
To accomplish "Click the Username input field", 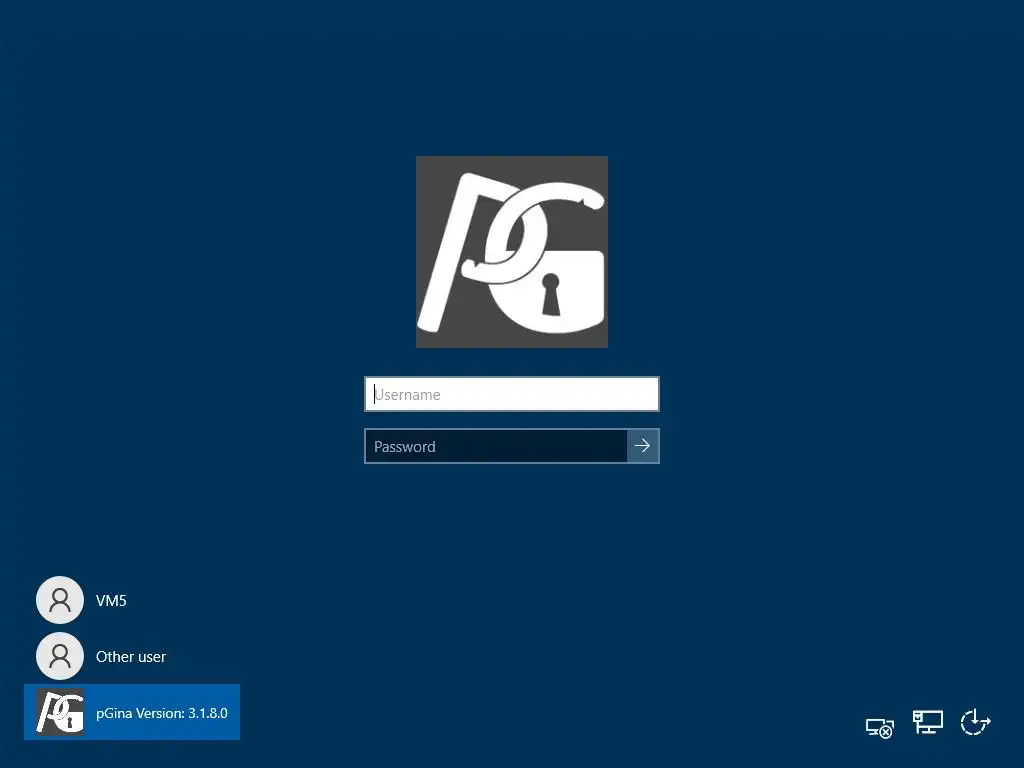I will pyautogui.click(x=511, y=394).
